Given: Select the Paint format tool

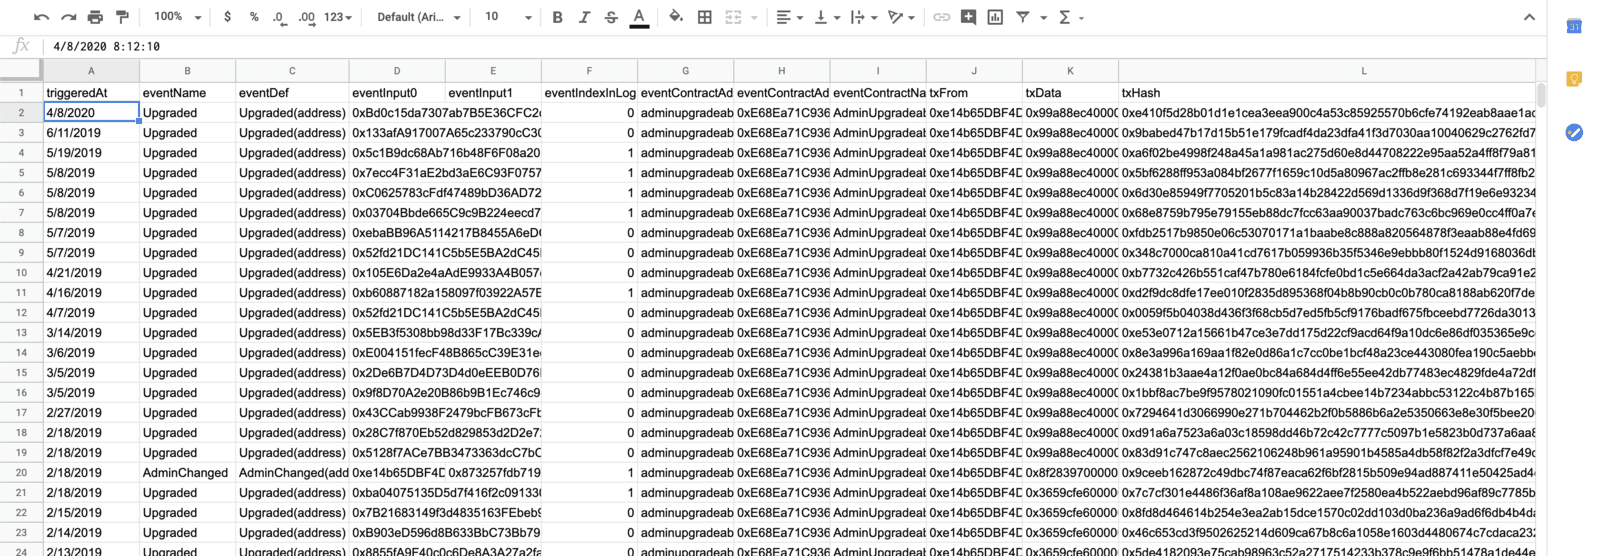Looking at the screenshot, I should pyautogui.click(x=122, y=17).
